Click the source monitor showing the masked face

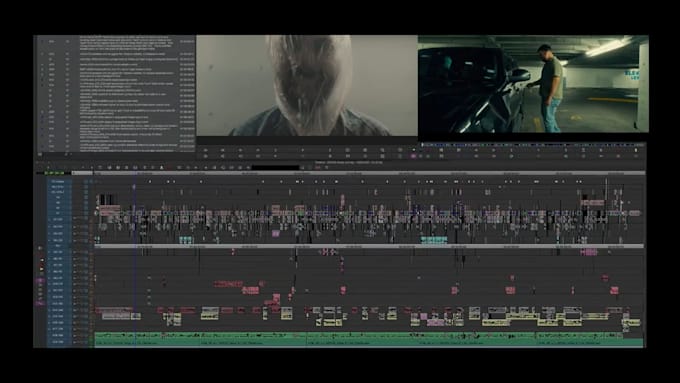(x=307, y=85)
